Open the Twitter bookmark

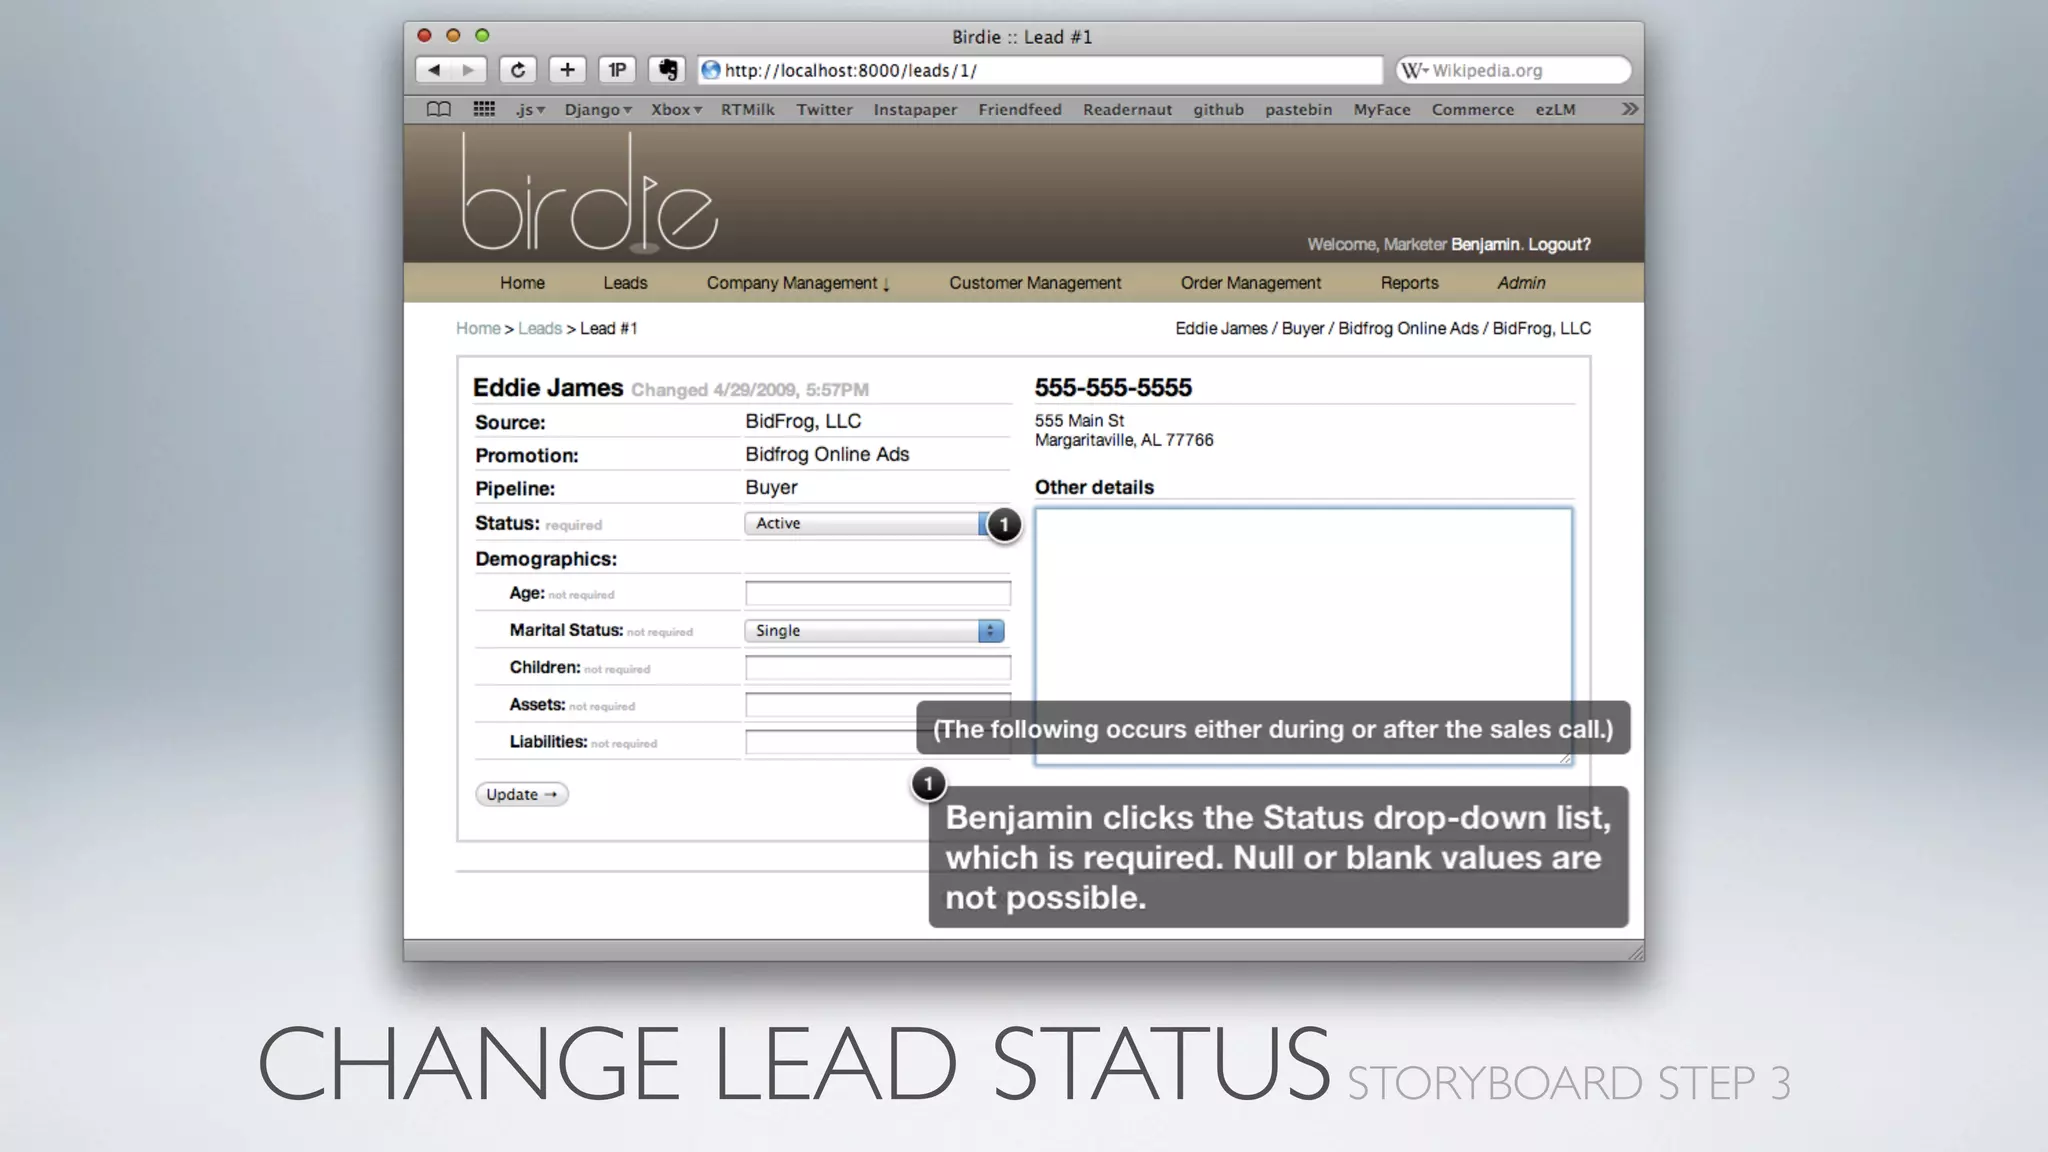tap(824, 110)
